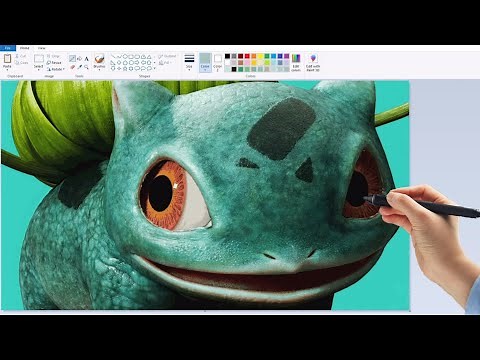
Task: Open the shape Outline dropdown
Action: coord(168,56)
